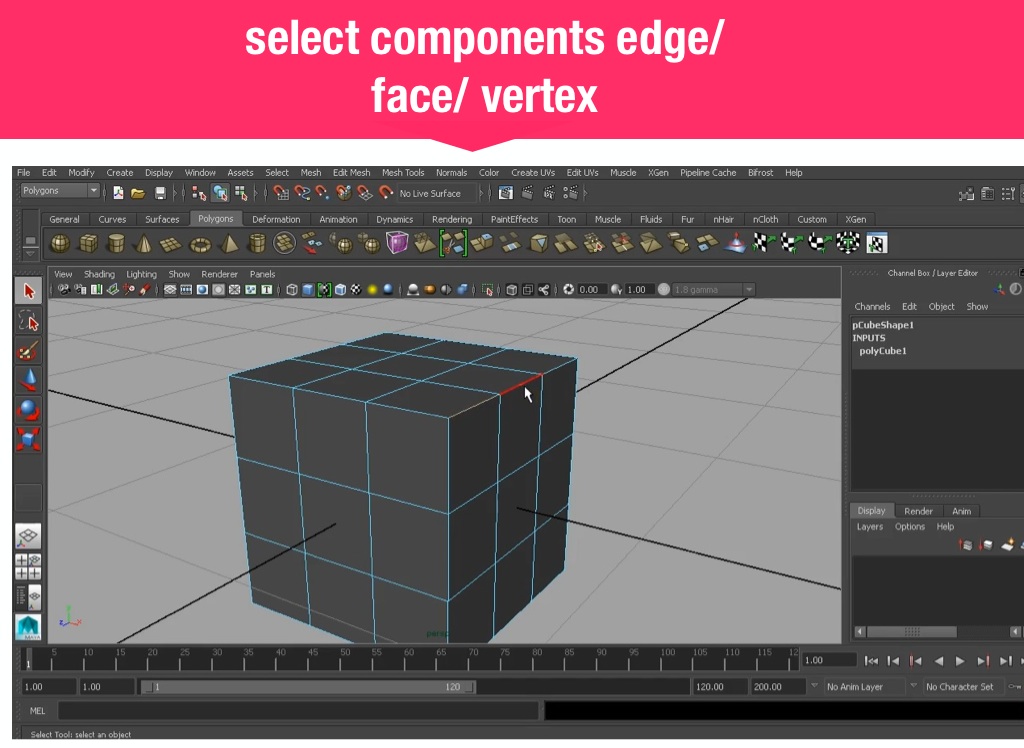1024x748 pixels.
Task: Choose the Paint Selection tool
Action: tap(28, 351)
